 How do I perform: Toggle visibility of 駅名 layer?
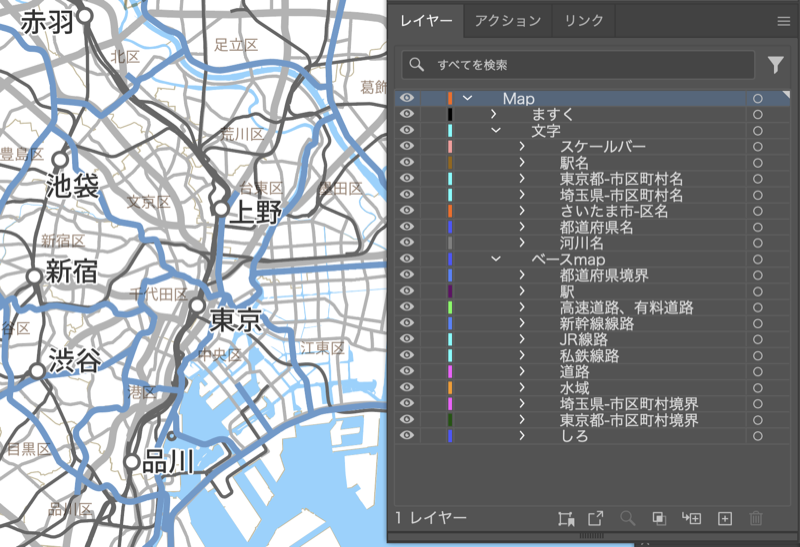407,163
